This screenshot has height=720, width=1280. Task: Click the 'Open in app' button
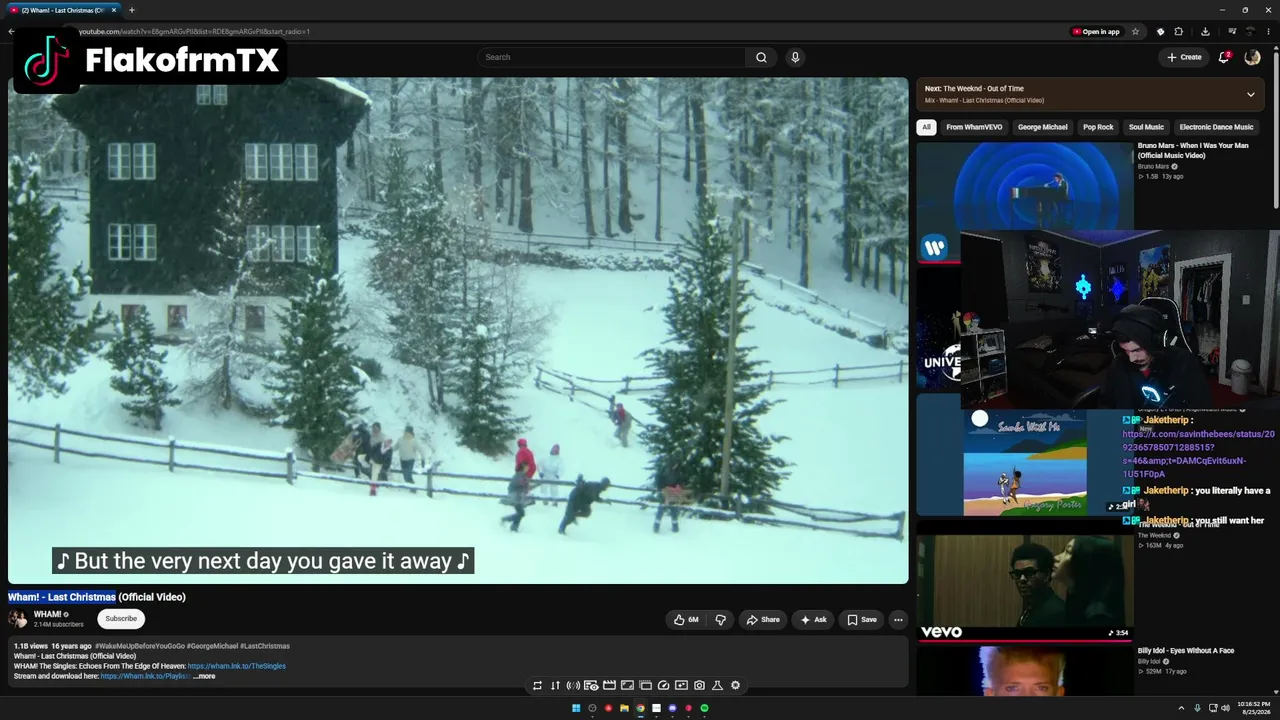click(1096, 31)
